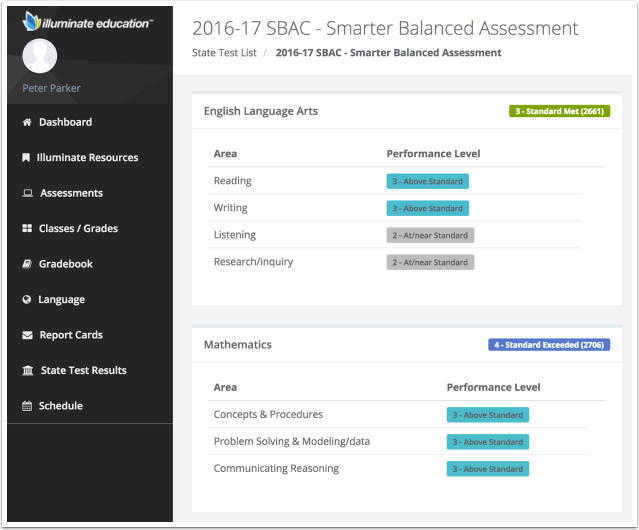Viewport: 639px width, 530px height.
Task: Click the Writing area row label
Action: coord(231,208)
